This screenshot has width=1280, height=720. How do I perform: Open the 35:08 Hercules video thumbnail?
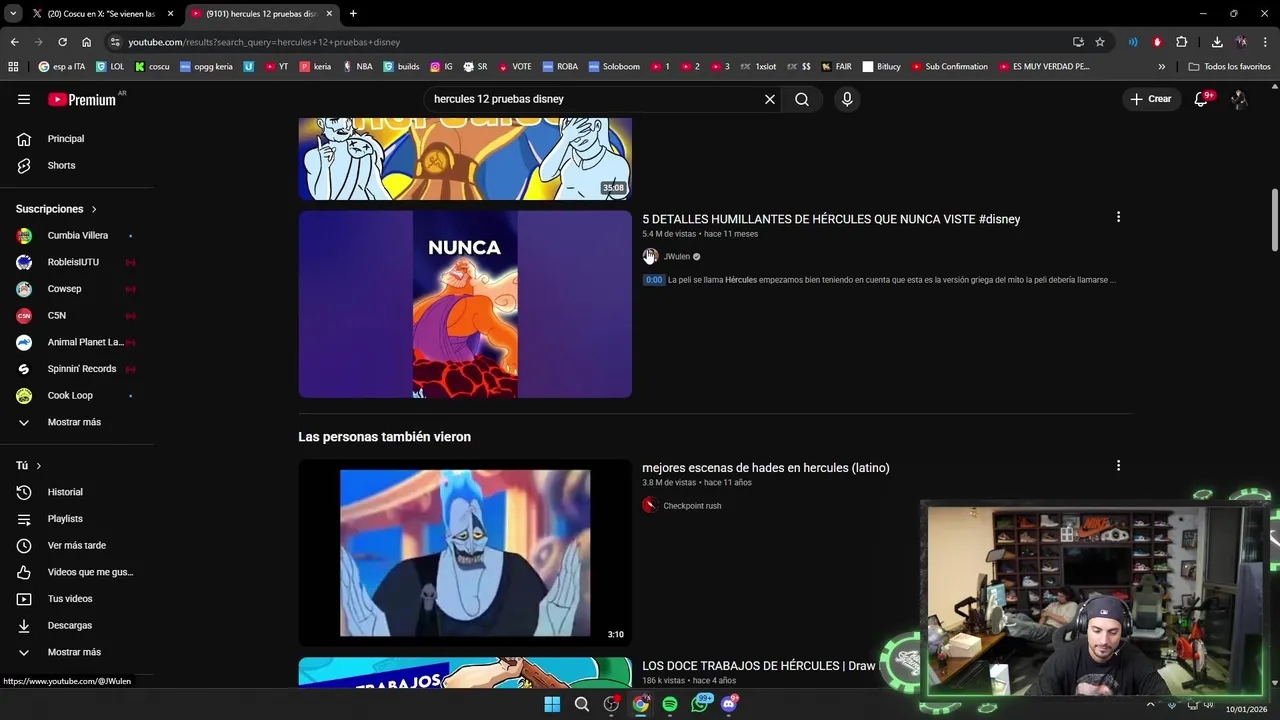pyautogui.click(x=465, y=158)
